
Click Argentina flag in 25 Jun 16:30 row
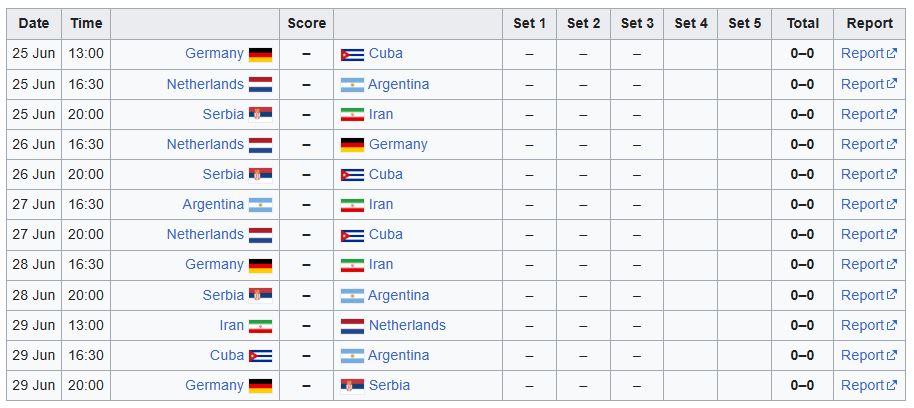tap(352, 85)
